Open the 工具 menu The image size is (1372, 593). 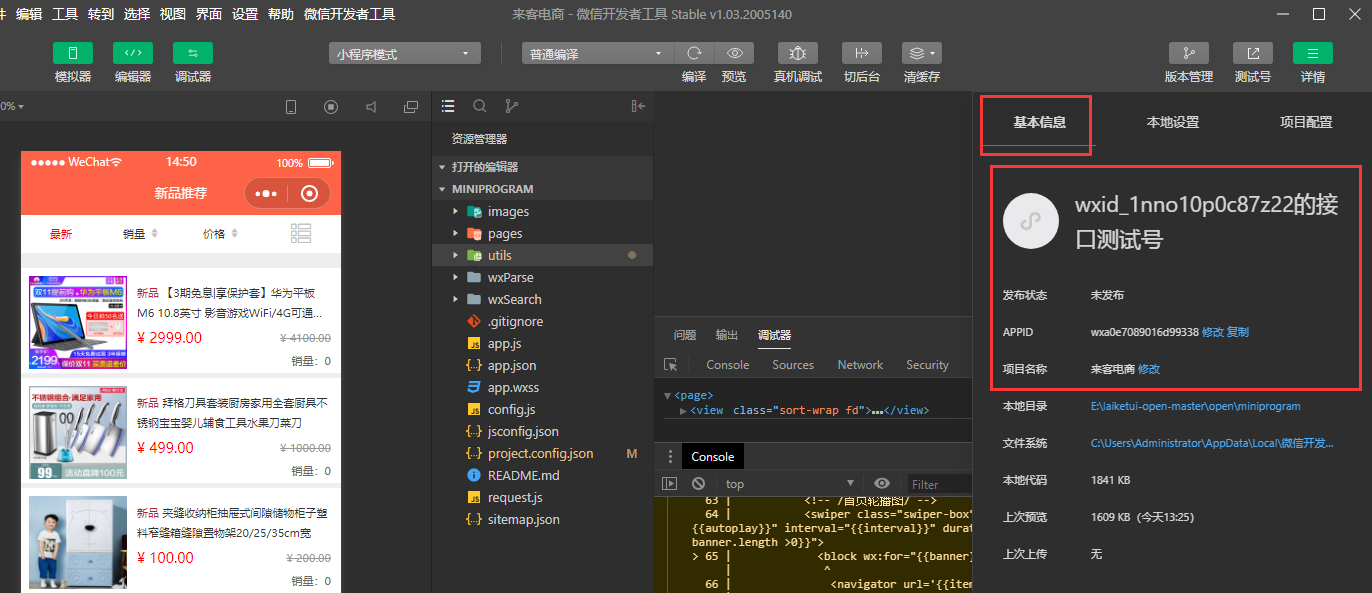point(65,14)
